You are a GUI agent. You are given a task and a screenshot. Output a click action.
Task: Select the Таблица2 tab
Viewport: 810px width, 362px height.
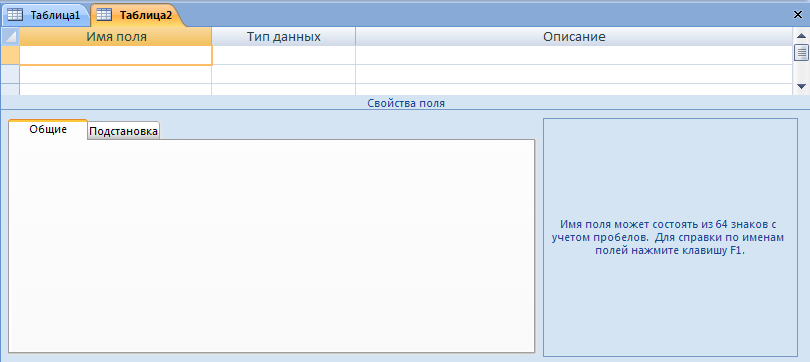tap(137, 15)
